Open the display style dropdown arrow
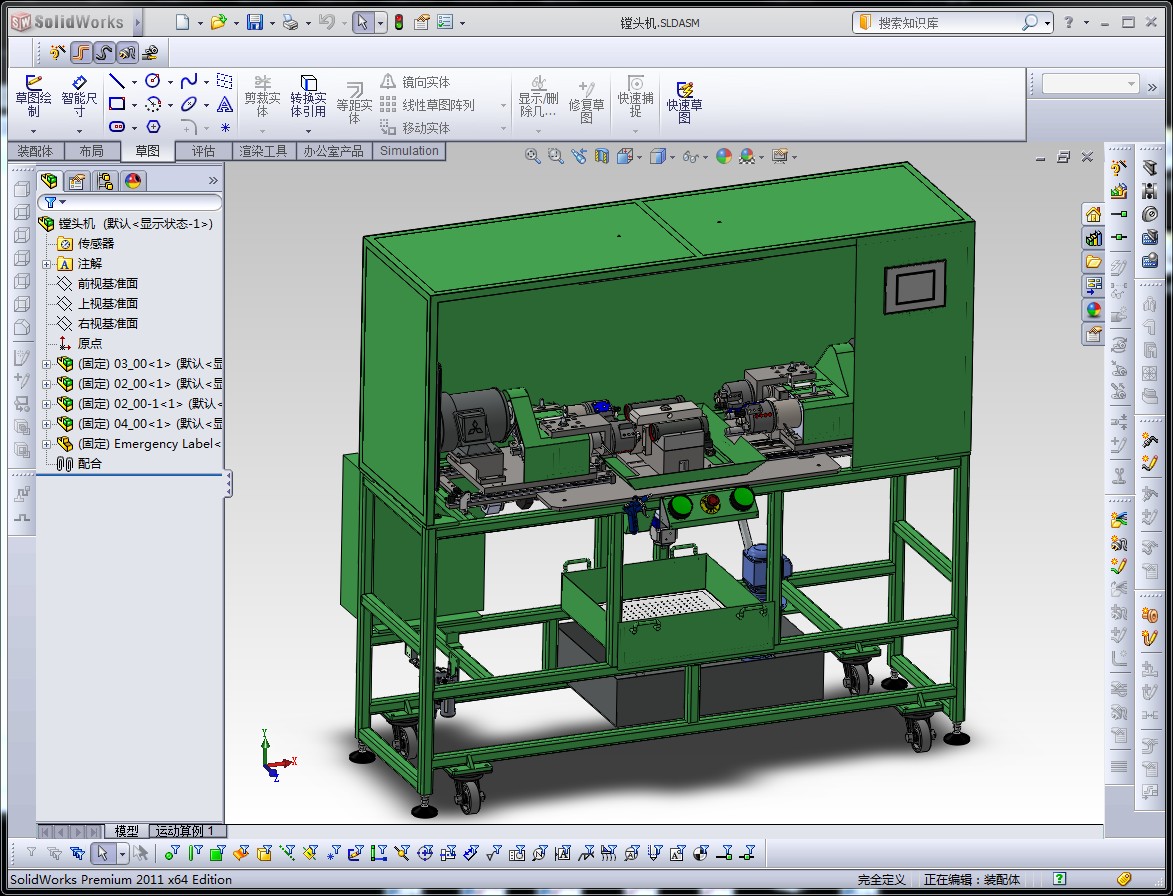This screenshot has width=1173, height=896. [673, 157]
